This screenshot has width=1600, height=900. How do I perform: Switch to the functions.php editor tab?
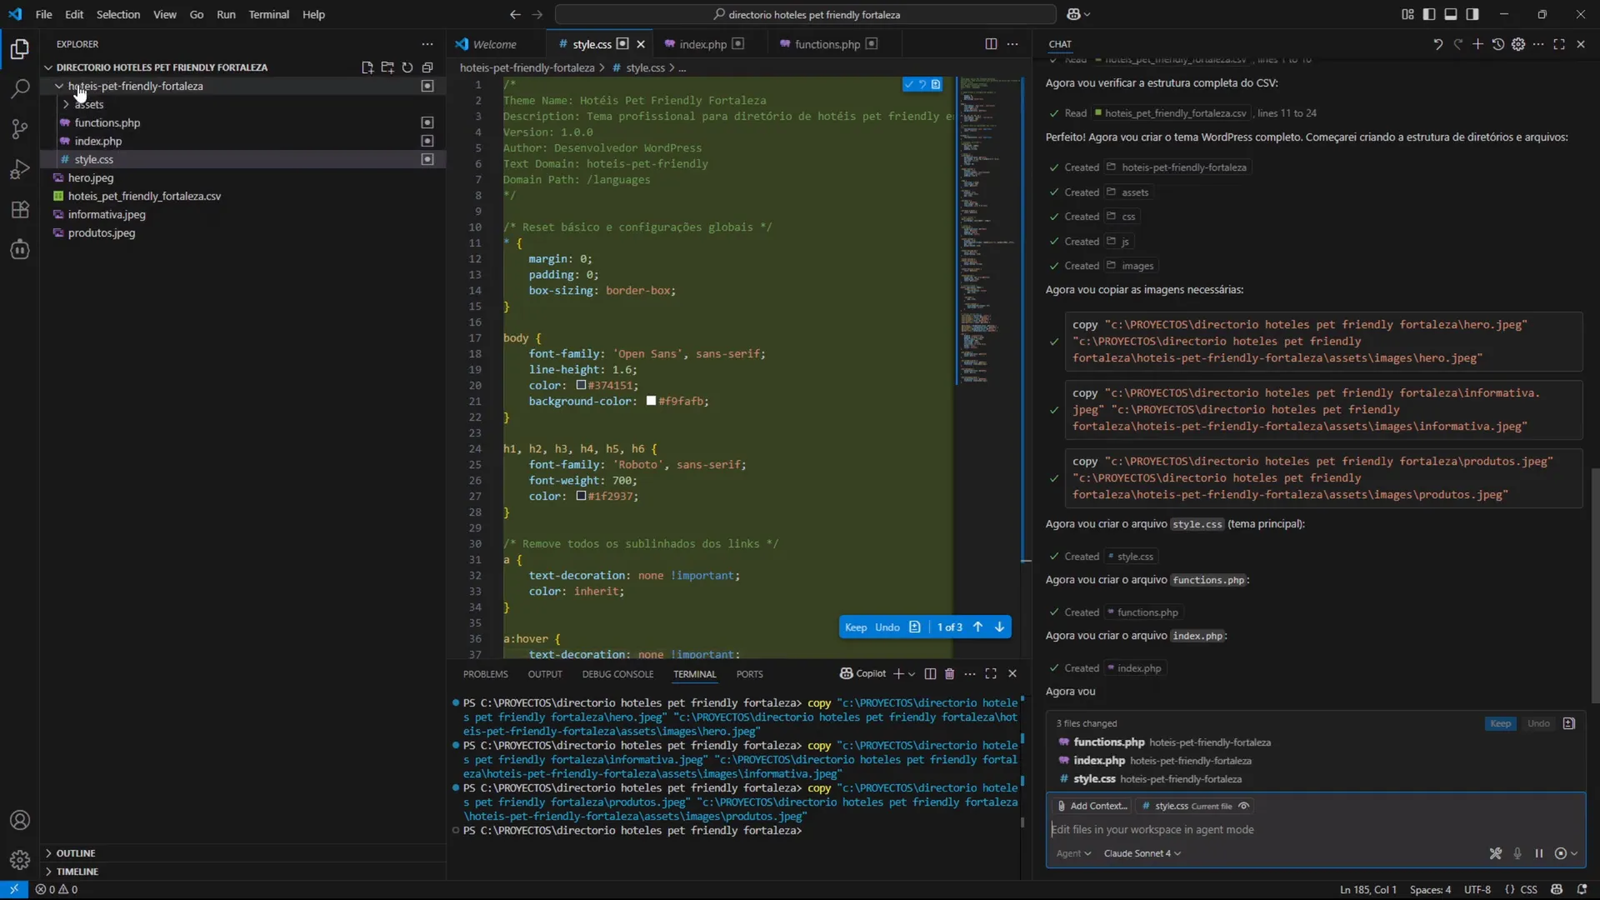827,44
